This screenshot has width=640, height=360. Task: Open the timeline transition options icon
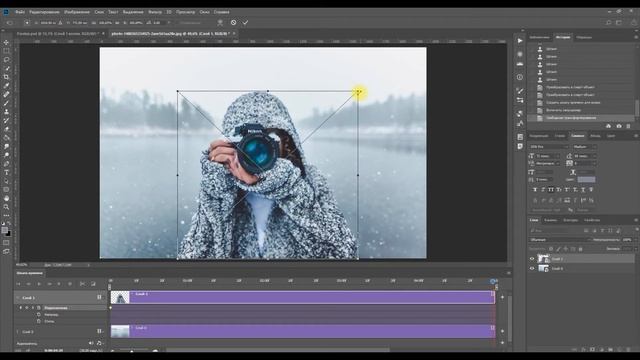(x=93, y=284)
